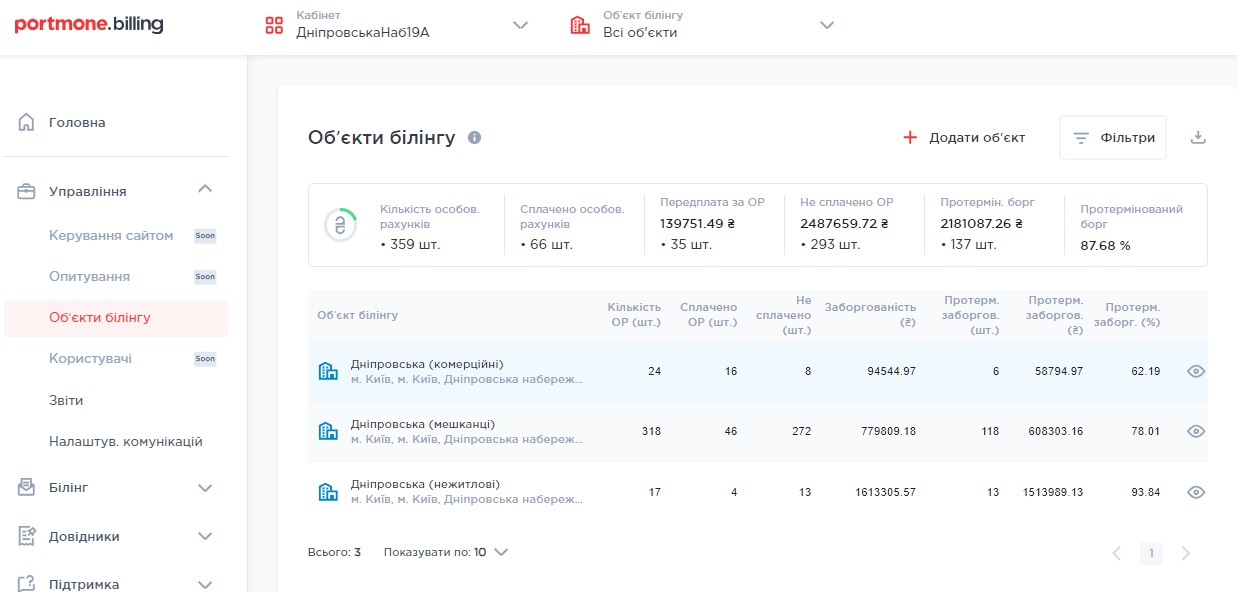1238x592 pixels.
Task: Click the Підтримка sidebar icon
Action: 27,584
